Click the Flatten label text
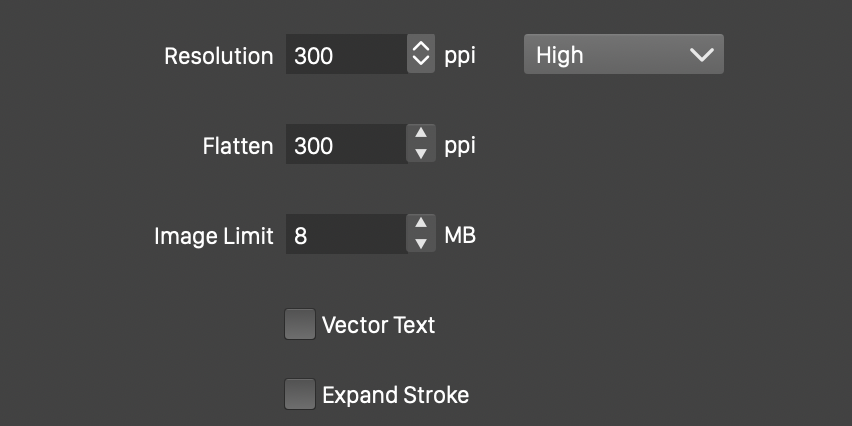Viewport: 852px width, 426px height. pos(237,146)
